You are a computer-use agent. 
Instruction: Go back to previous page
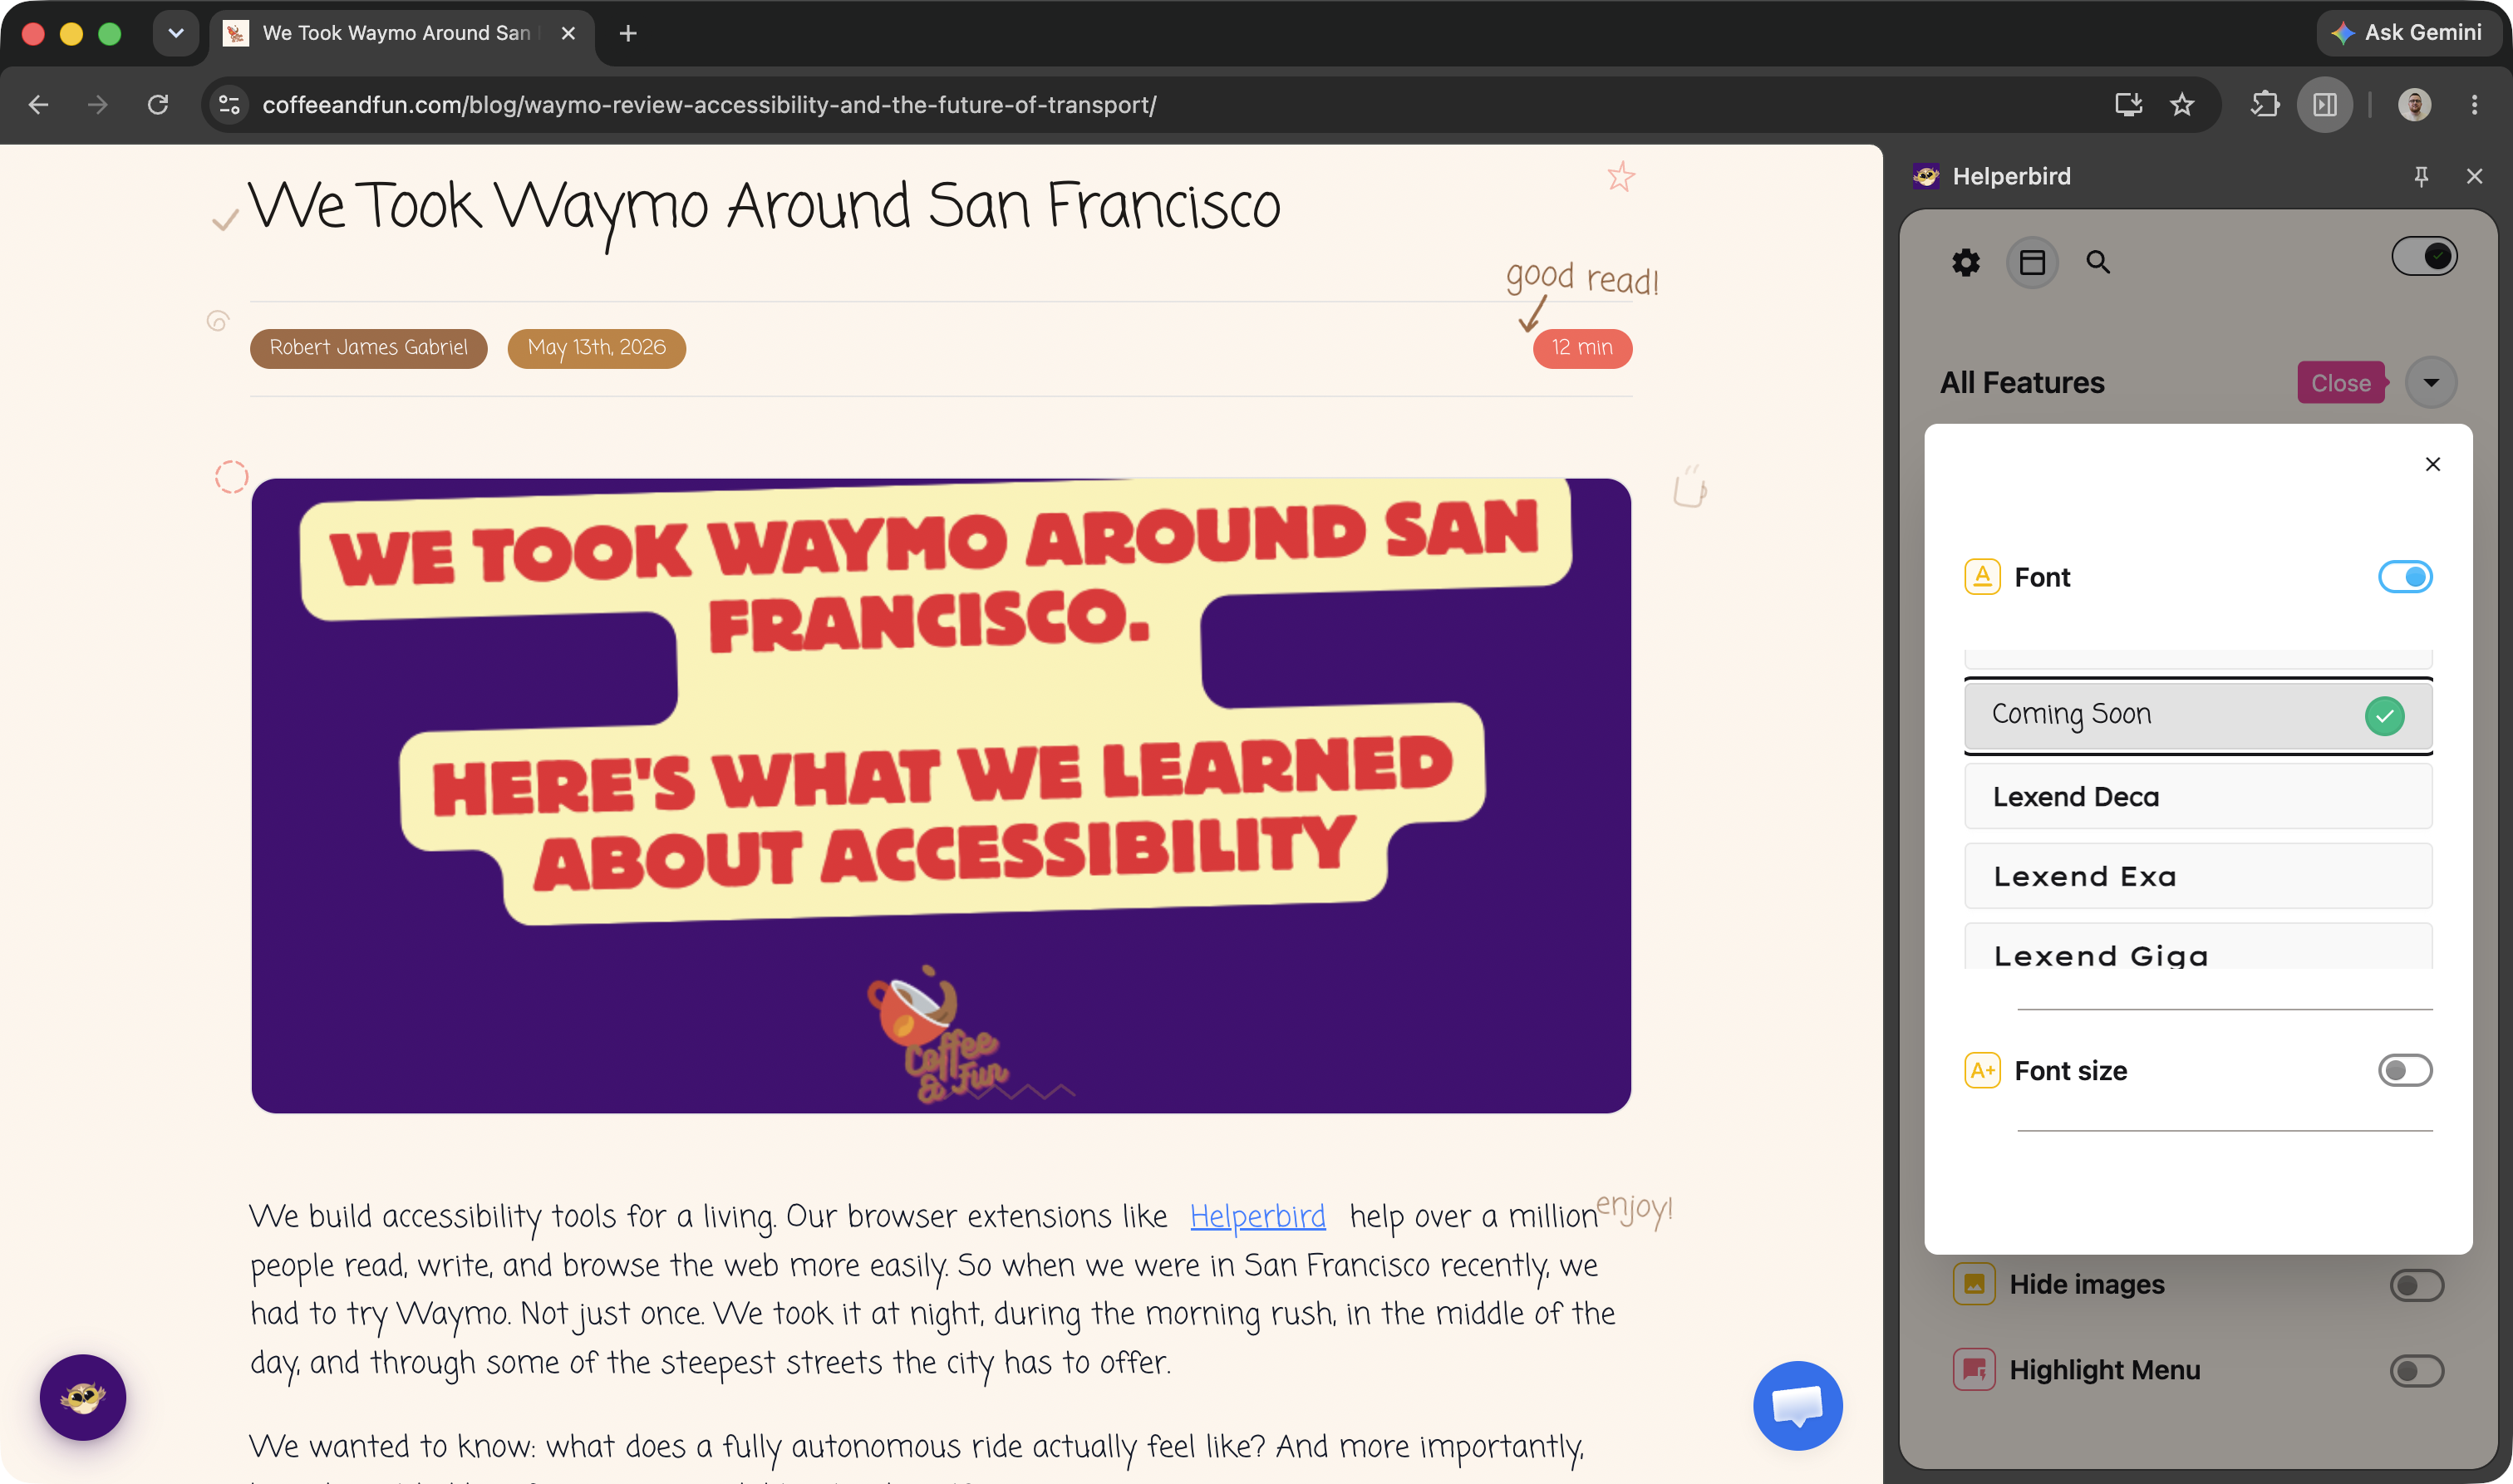coord(38,105)
